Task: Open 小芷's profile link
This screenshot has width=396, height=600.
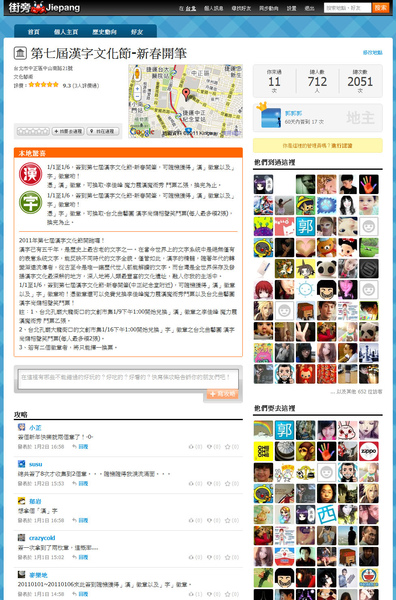Action: pos(35,428)
